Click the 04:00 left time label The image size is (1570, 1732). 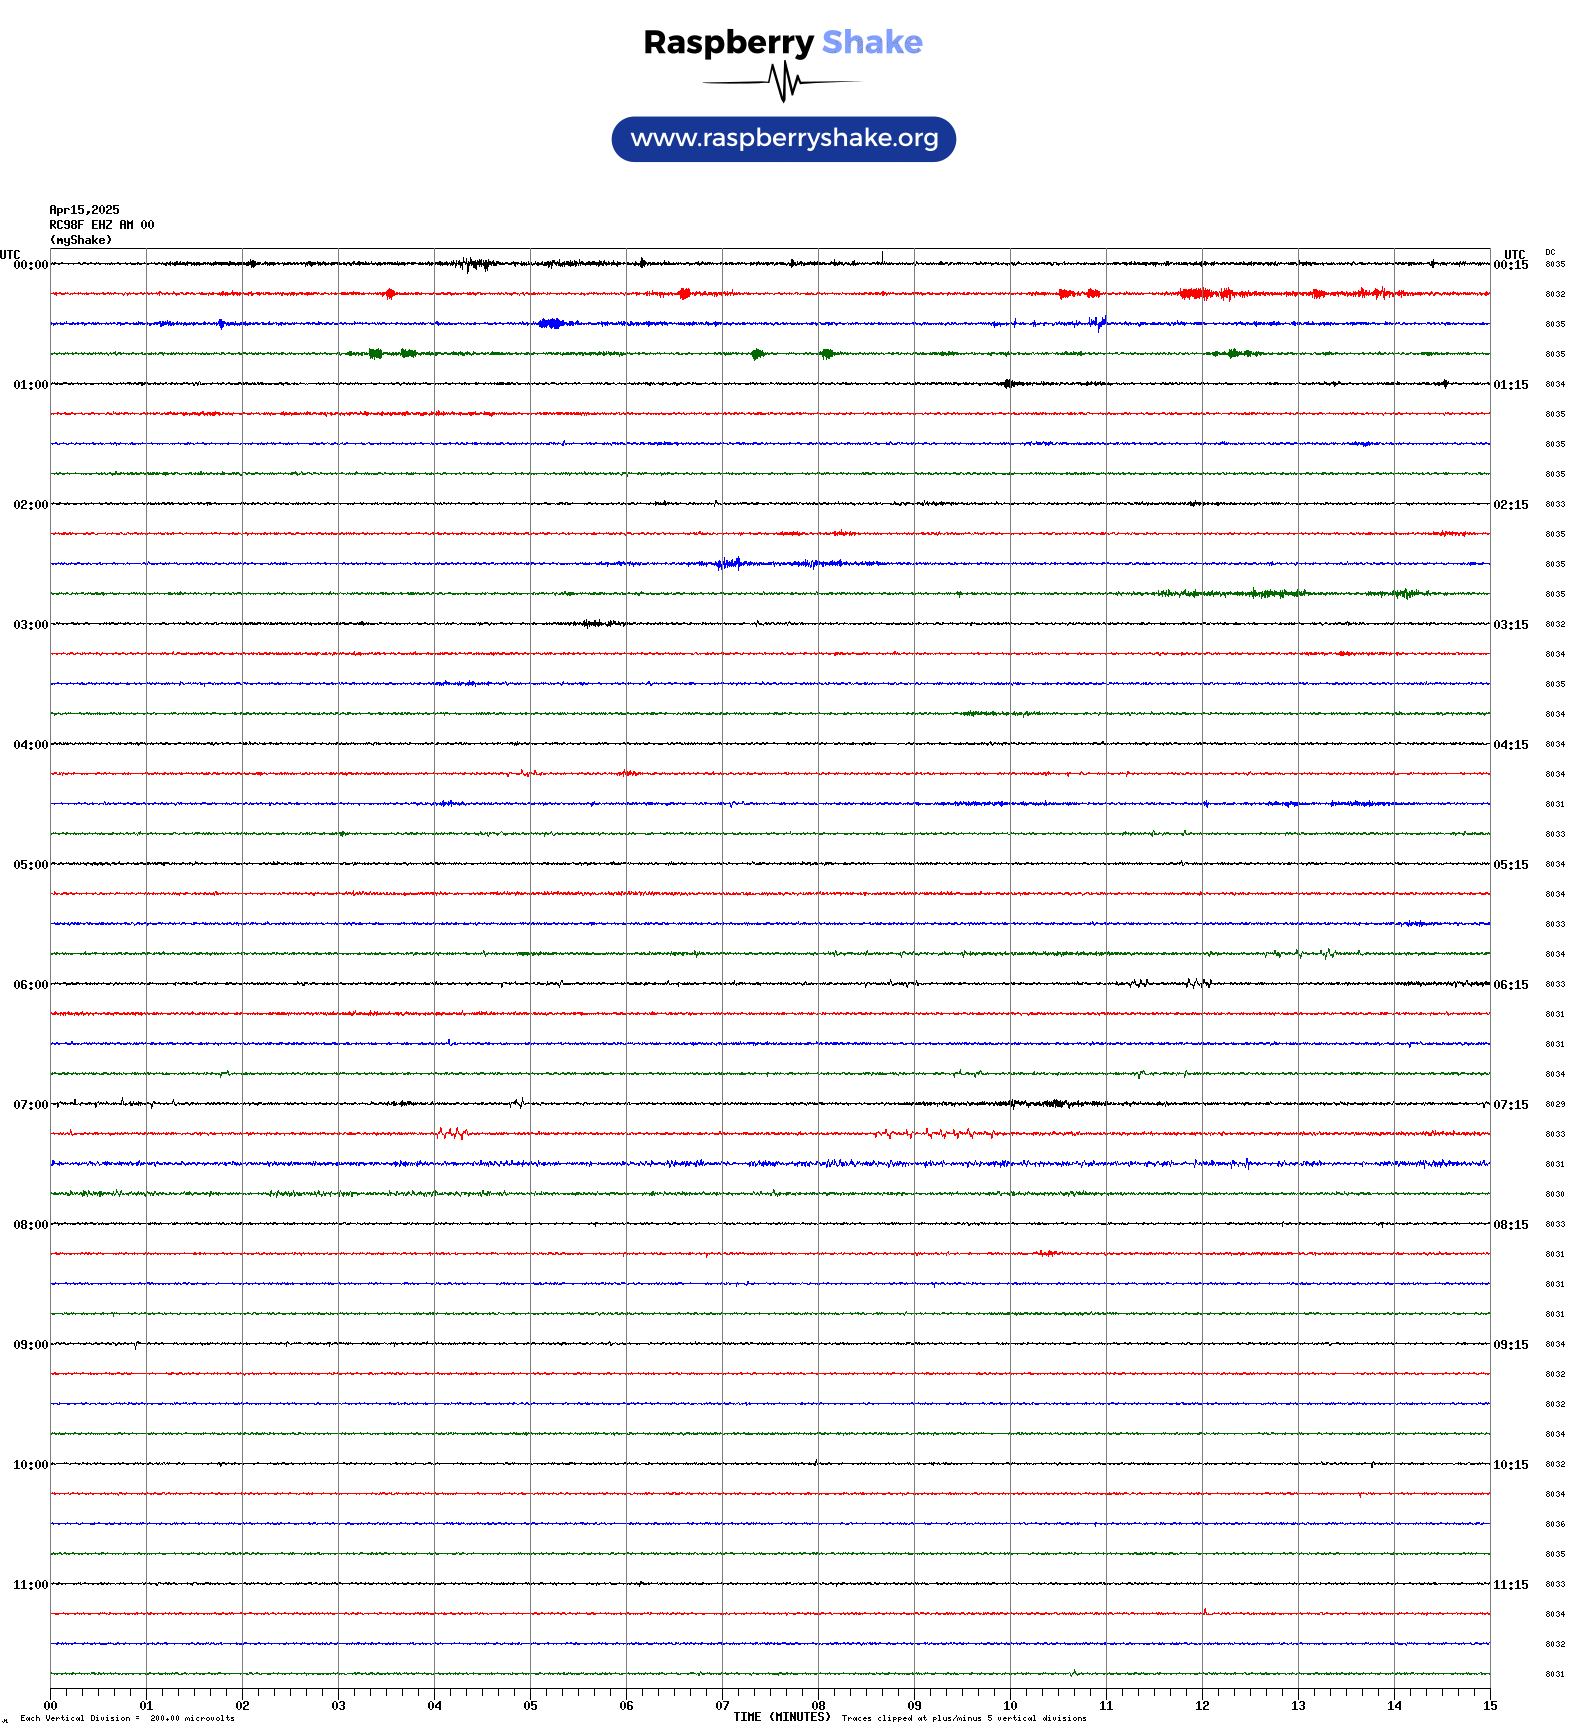coord(30,745)
